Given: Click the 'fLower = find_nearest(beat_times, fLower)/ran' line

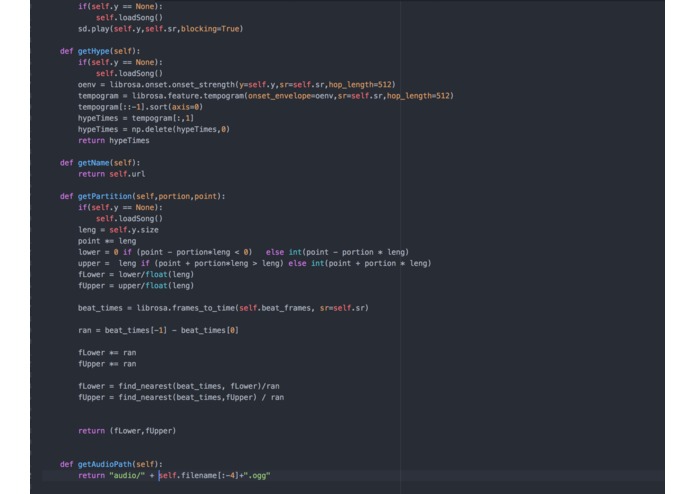Looking at the screenshot, I should 179,386.
